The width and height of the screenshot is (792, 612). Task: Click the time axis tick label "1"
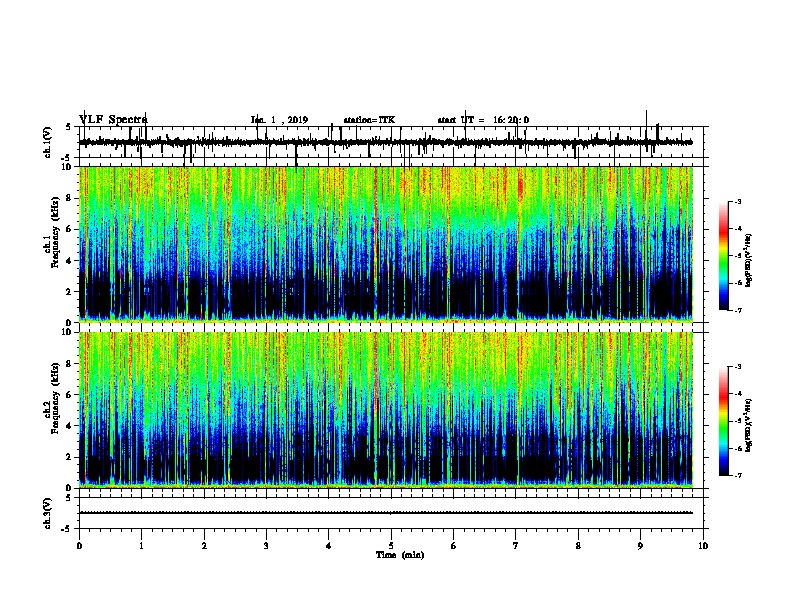point(141,545)
